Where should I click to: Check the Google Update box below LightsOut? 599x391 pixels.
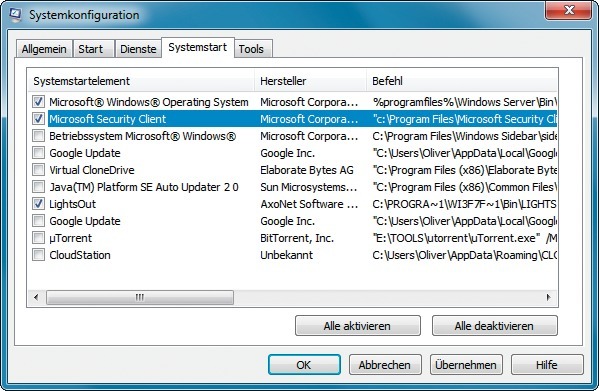point(38,221)
